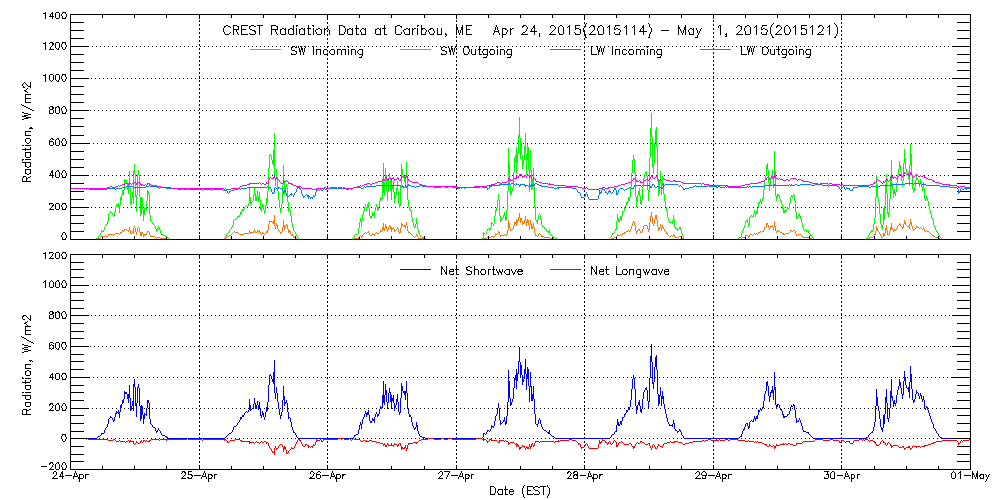Select the 27-Apr date on the x-axis
The height and width of the screenshot is (500, 1000).
click(x=456, y=477)
